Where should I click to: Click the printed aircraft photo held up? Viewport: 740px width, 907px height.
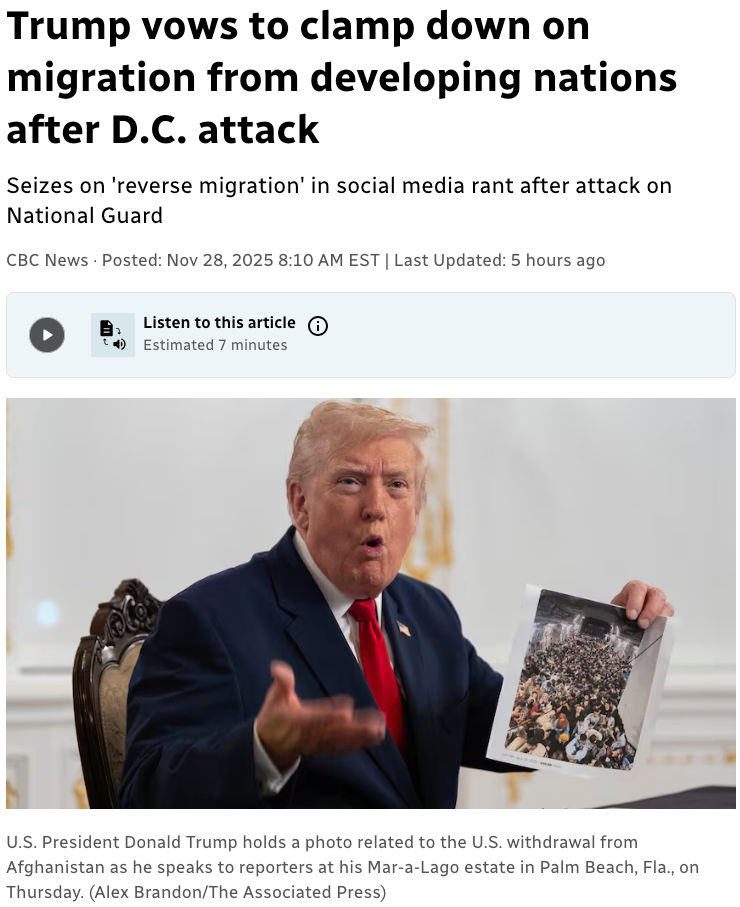[579, 678]
